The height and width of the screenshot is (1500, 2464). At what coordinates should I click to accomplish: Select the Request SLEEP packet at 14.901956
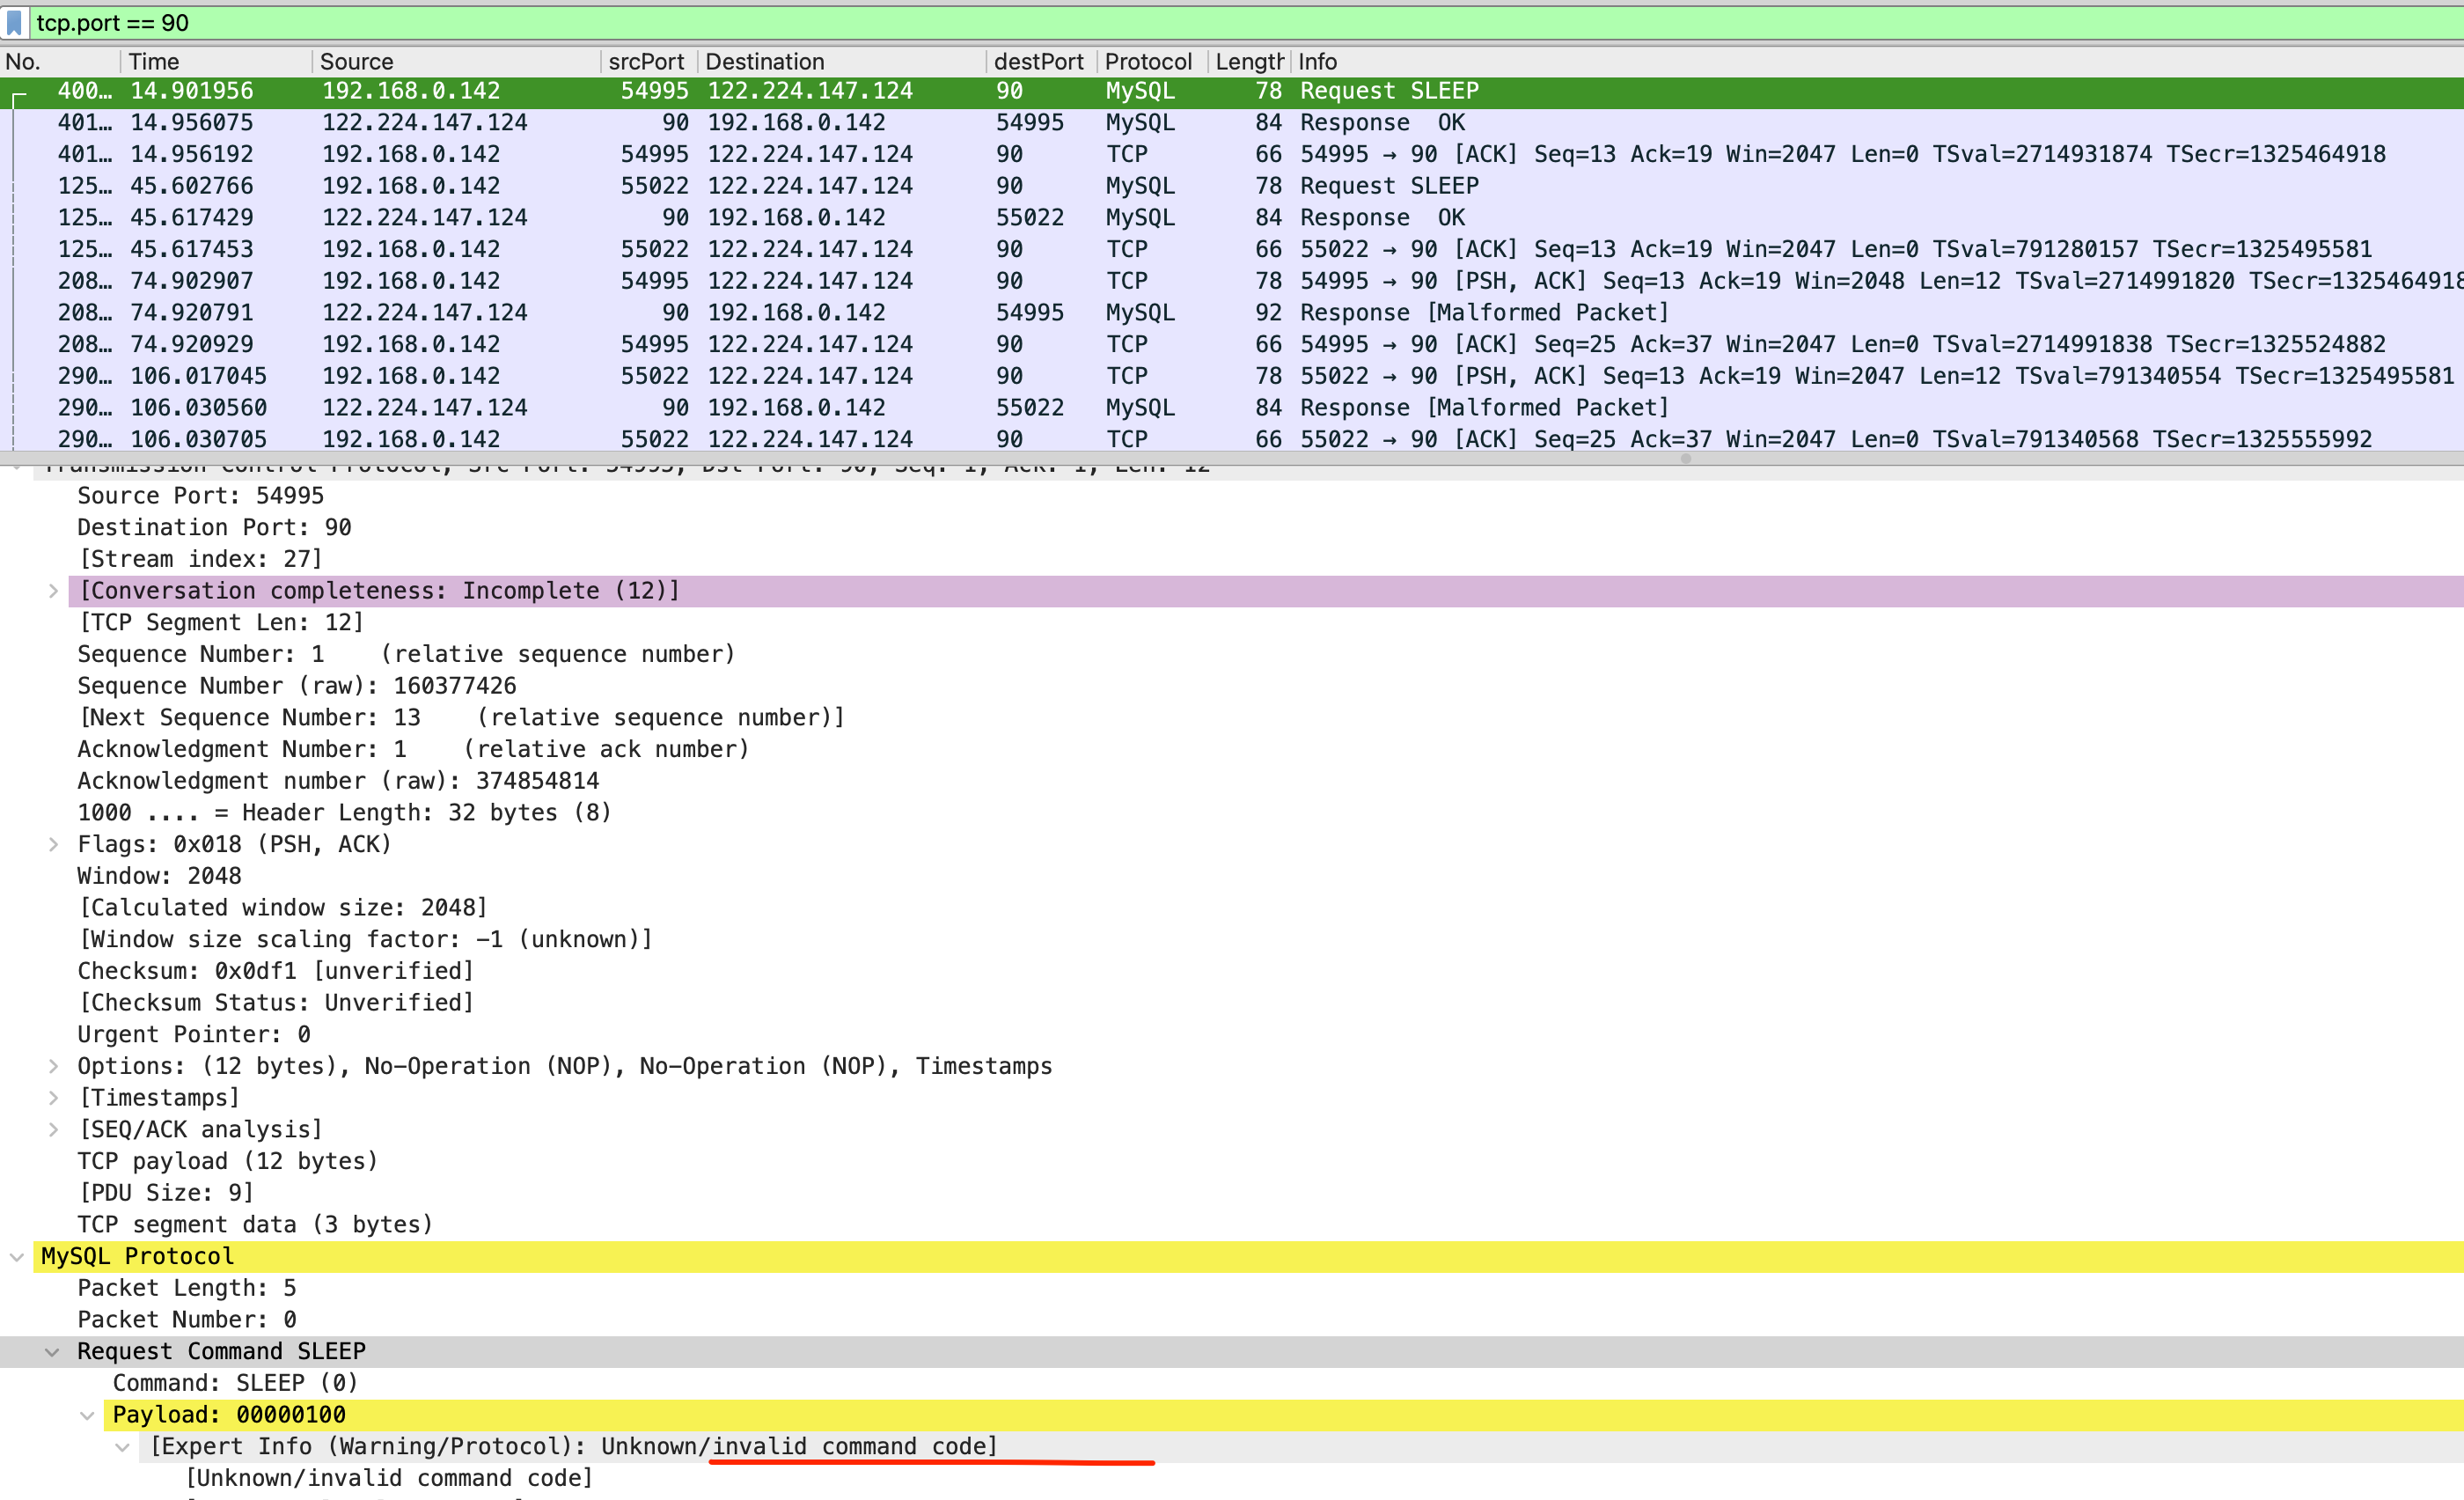click(x=1232, y=91)
